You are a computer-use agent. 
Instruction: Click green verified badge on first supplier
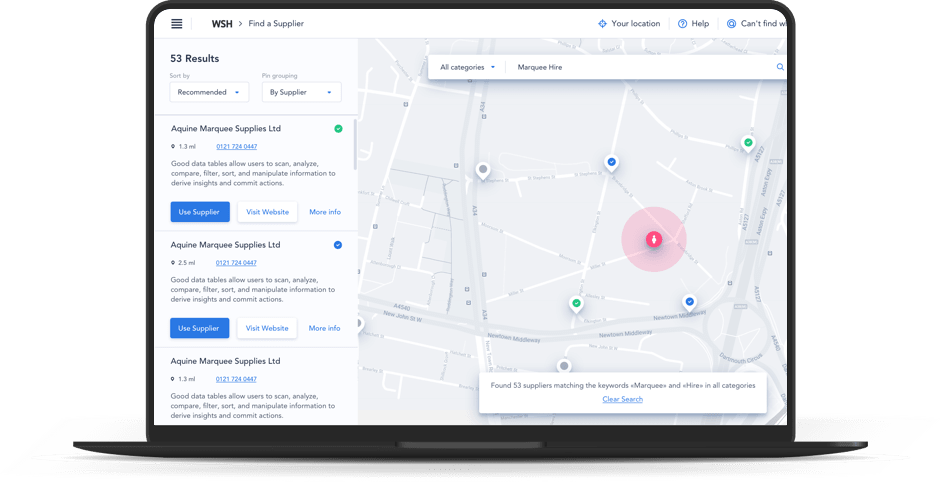tap(338, 129)
